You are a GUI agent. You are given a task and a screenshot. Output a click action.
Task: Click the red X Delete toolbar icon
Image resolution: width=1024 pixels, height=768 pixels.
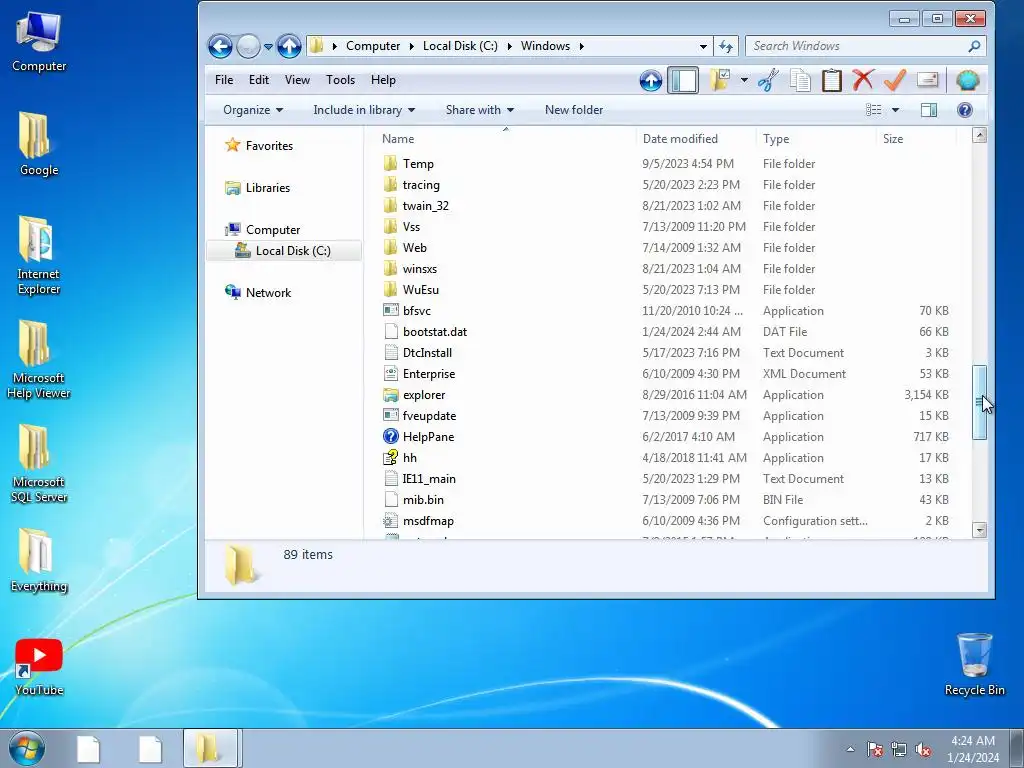(x=863, y=80)
